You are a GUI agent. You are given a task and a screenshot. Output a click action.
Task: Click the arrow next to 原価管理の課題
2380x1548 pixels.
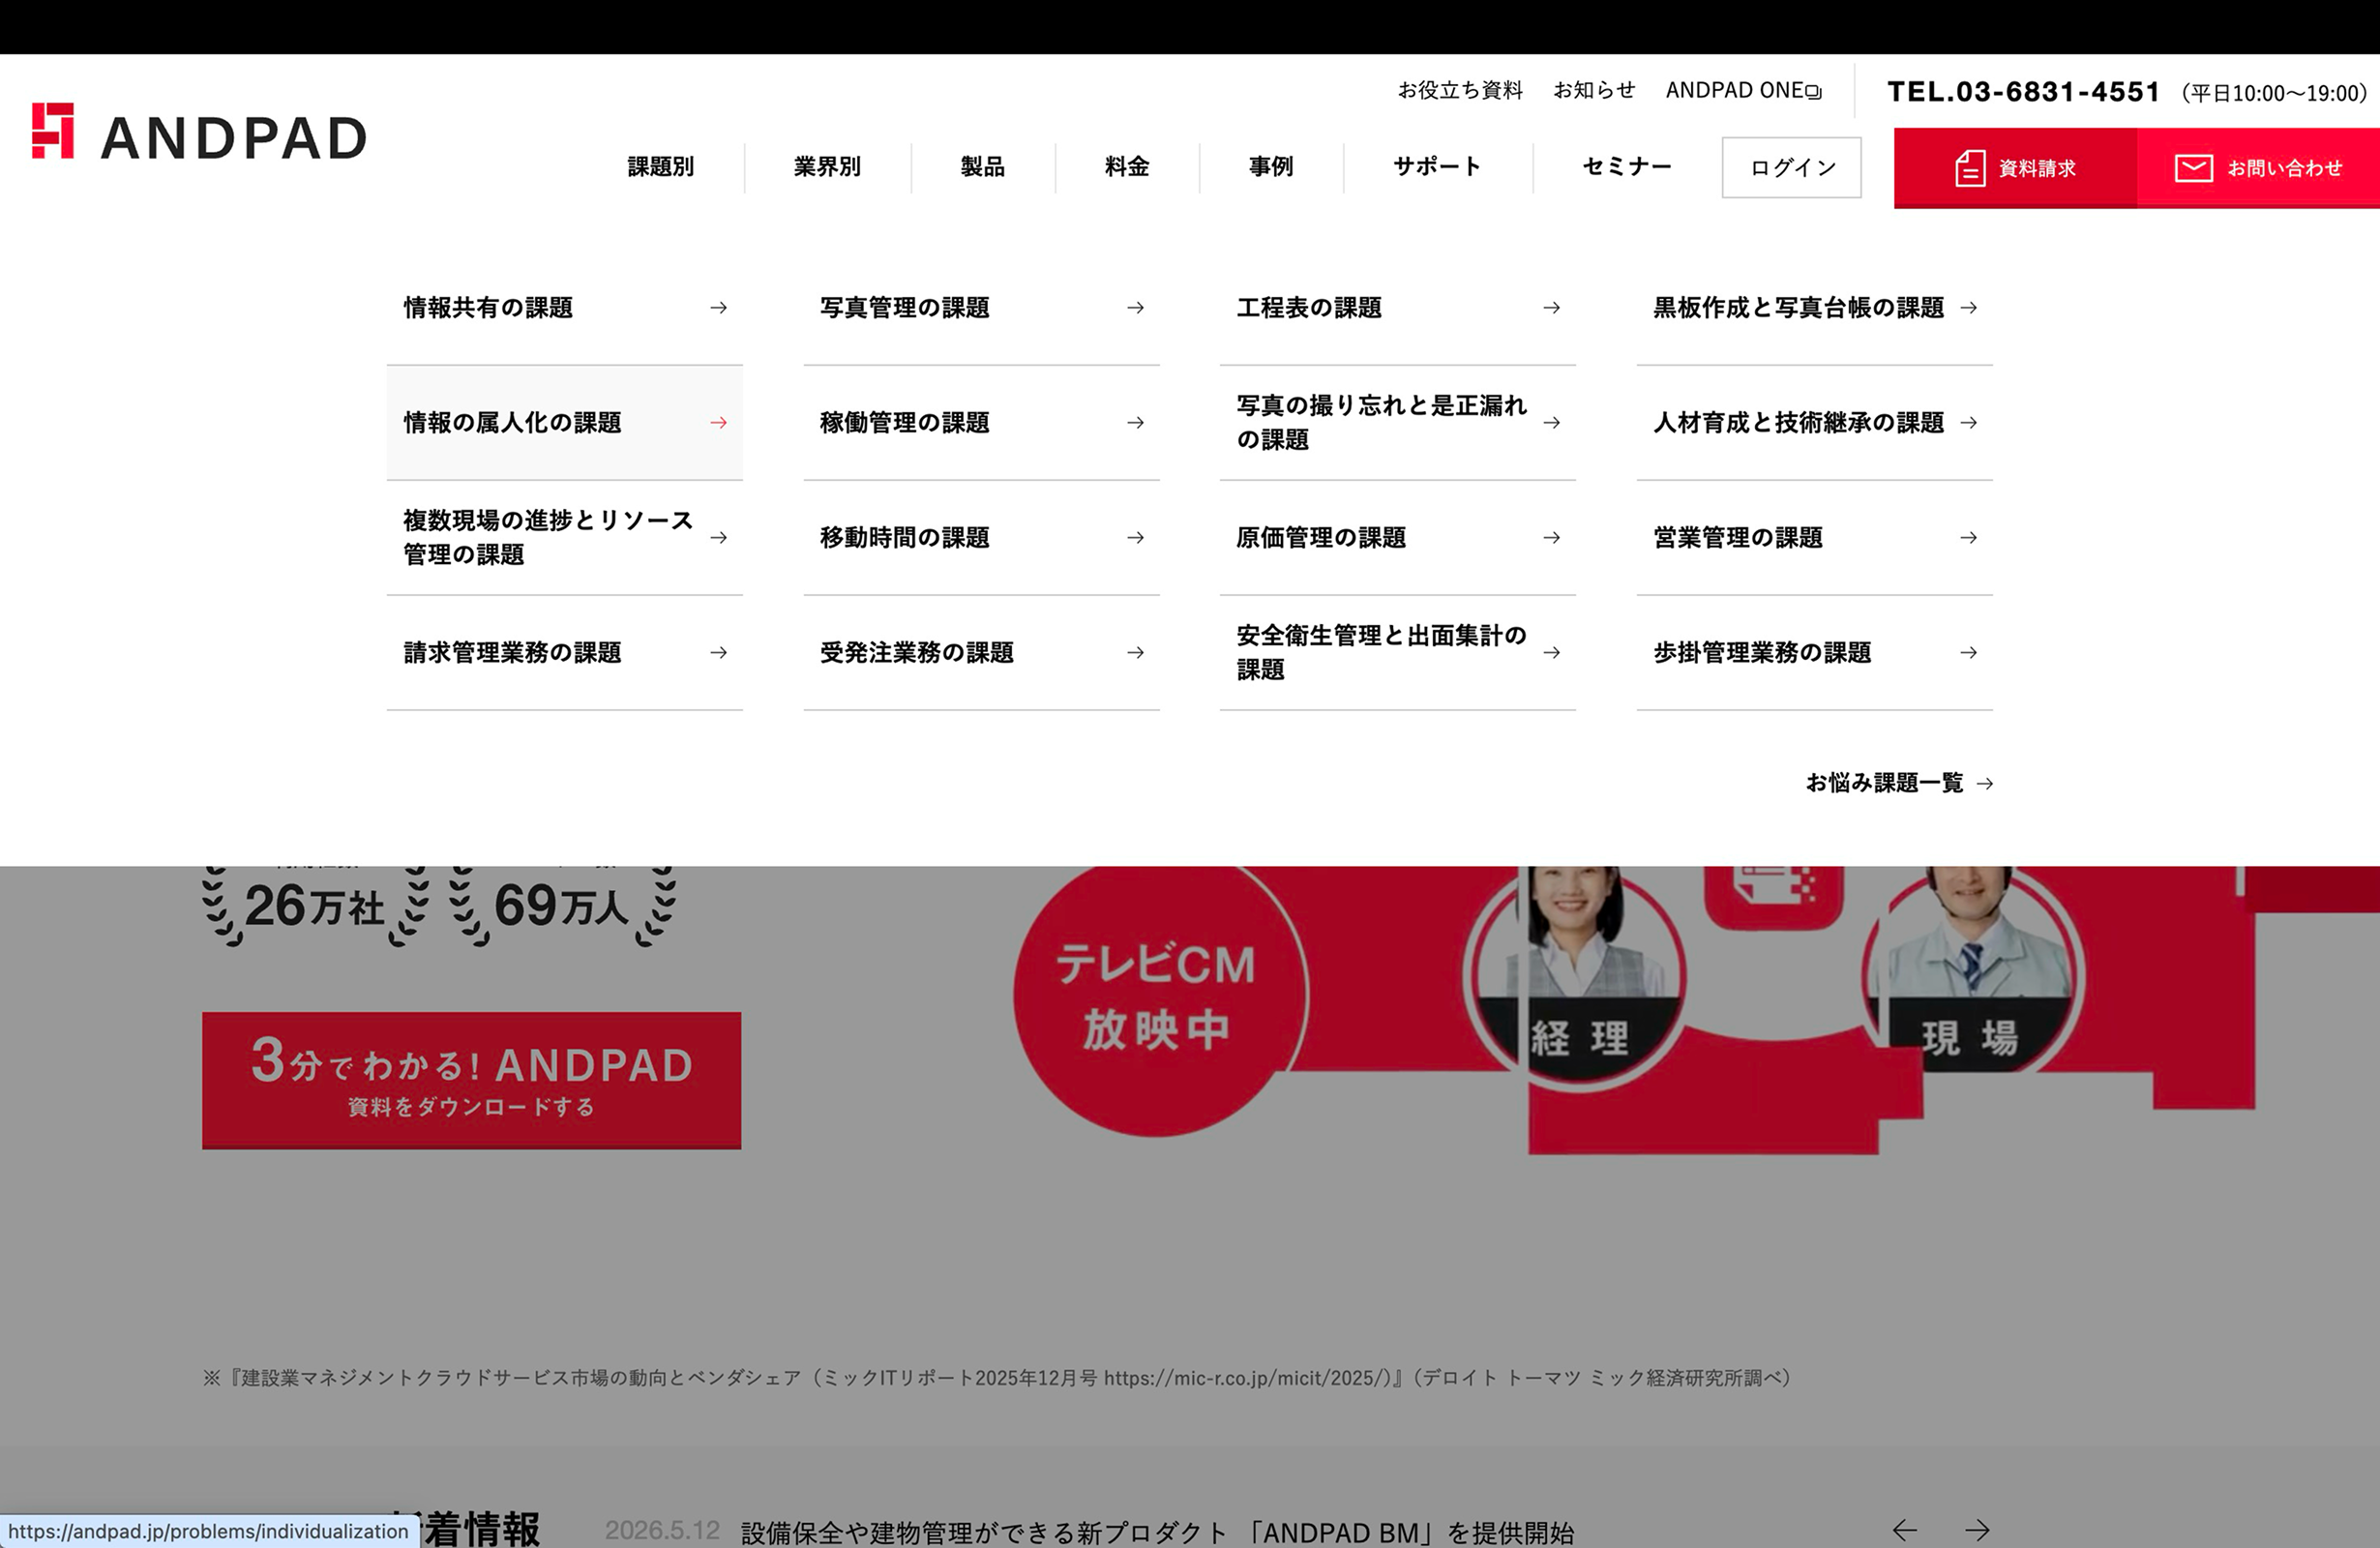(x=1551, y=538)
